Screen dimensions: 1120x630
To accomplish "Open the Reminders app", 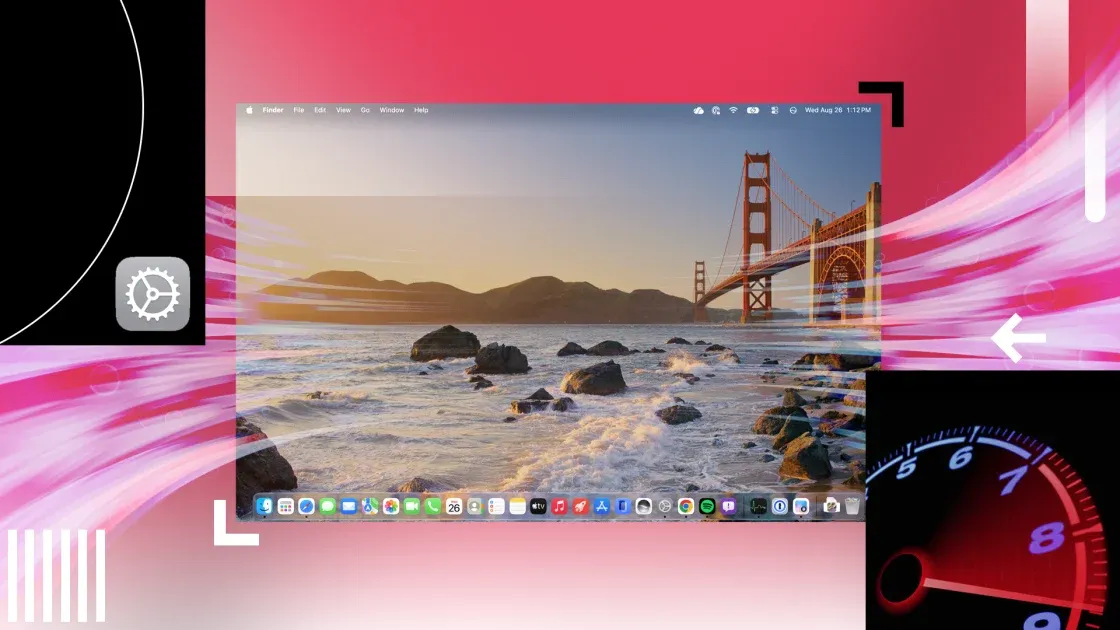I will tap(496, 506).
